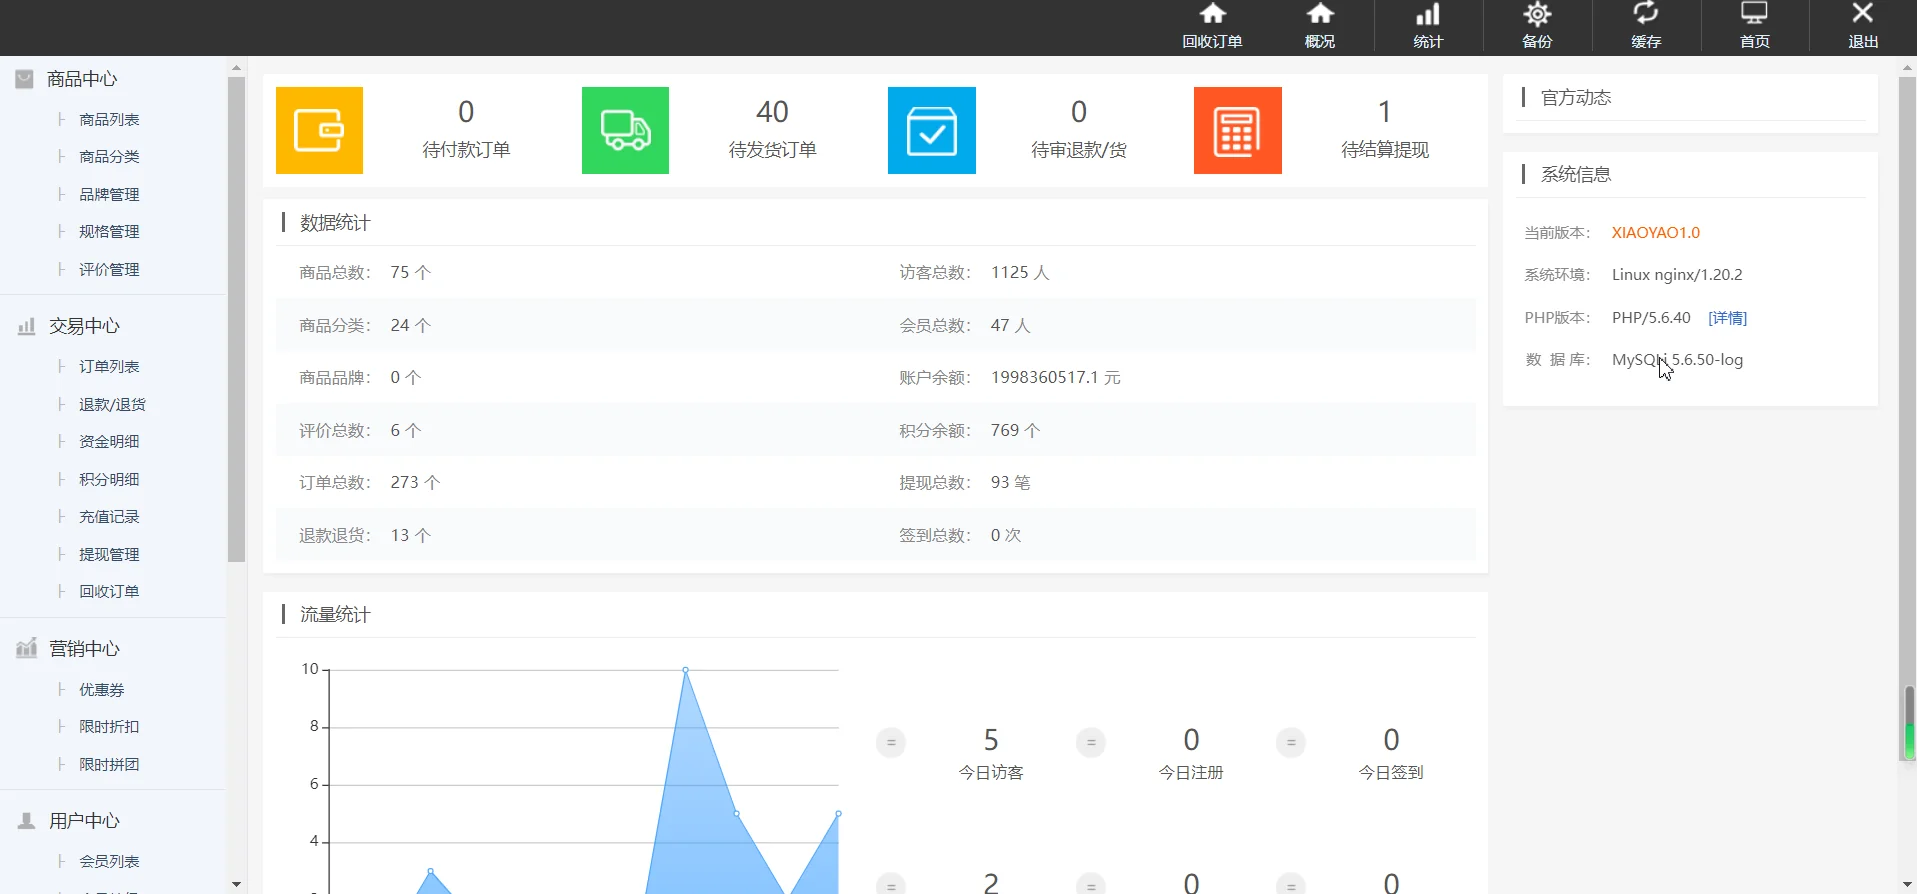This screenshot has width=1917, height=894.
Task: Click the yellow wallet pending-payment orders icon
Action: point(319,130)
